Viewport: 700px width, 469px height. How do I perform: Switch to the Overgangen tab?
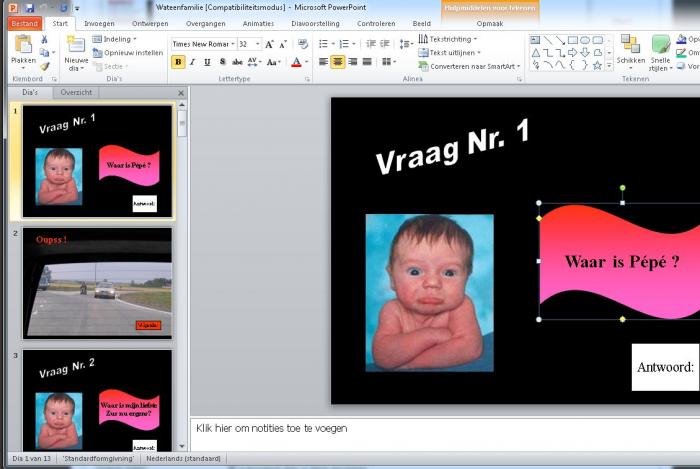(x=205, y=24)
